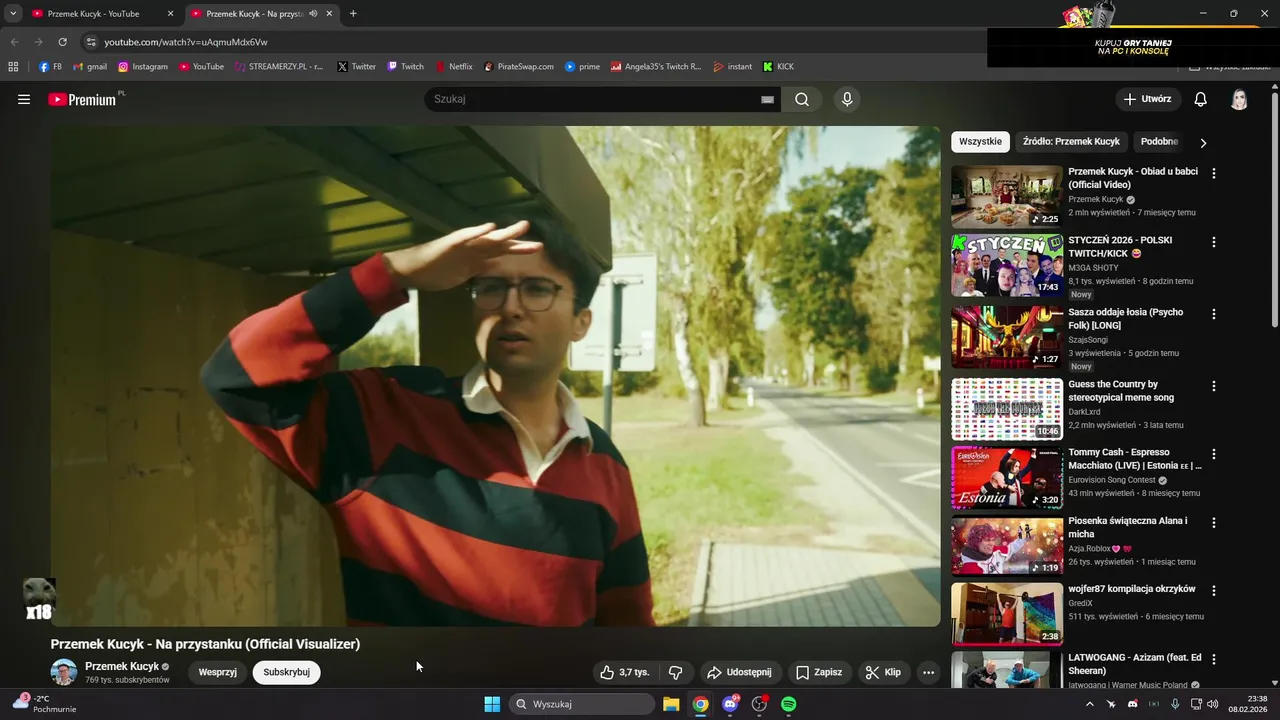Click the Utwórz create button
The height and width of the screenshot is (720, 1280).
click(x=1147, y=99)
